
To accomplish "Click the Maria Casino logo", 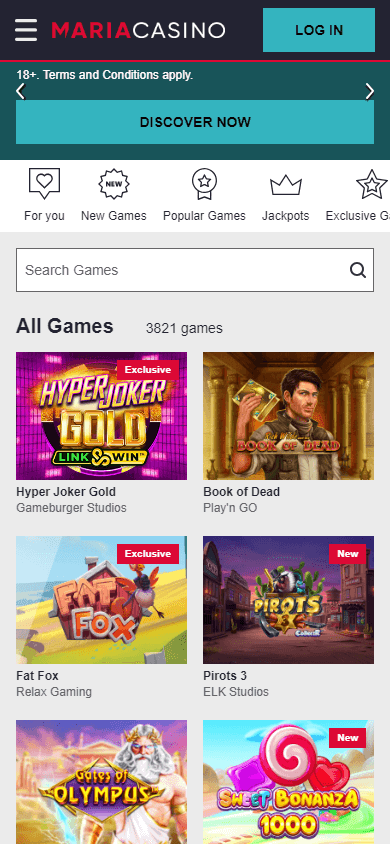I will [x=138, y=30].
